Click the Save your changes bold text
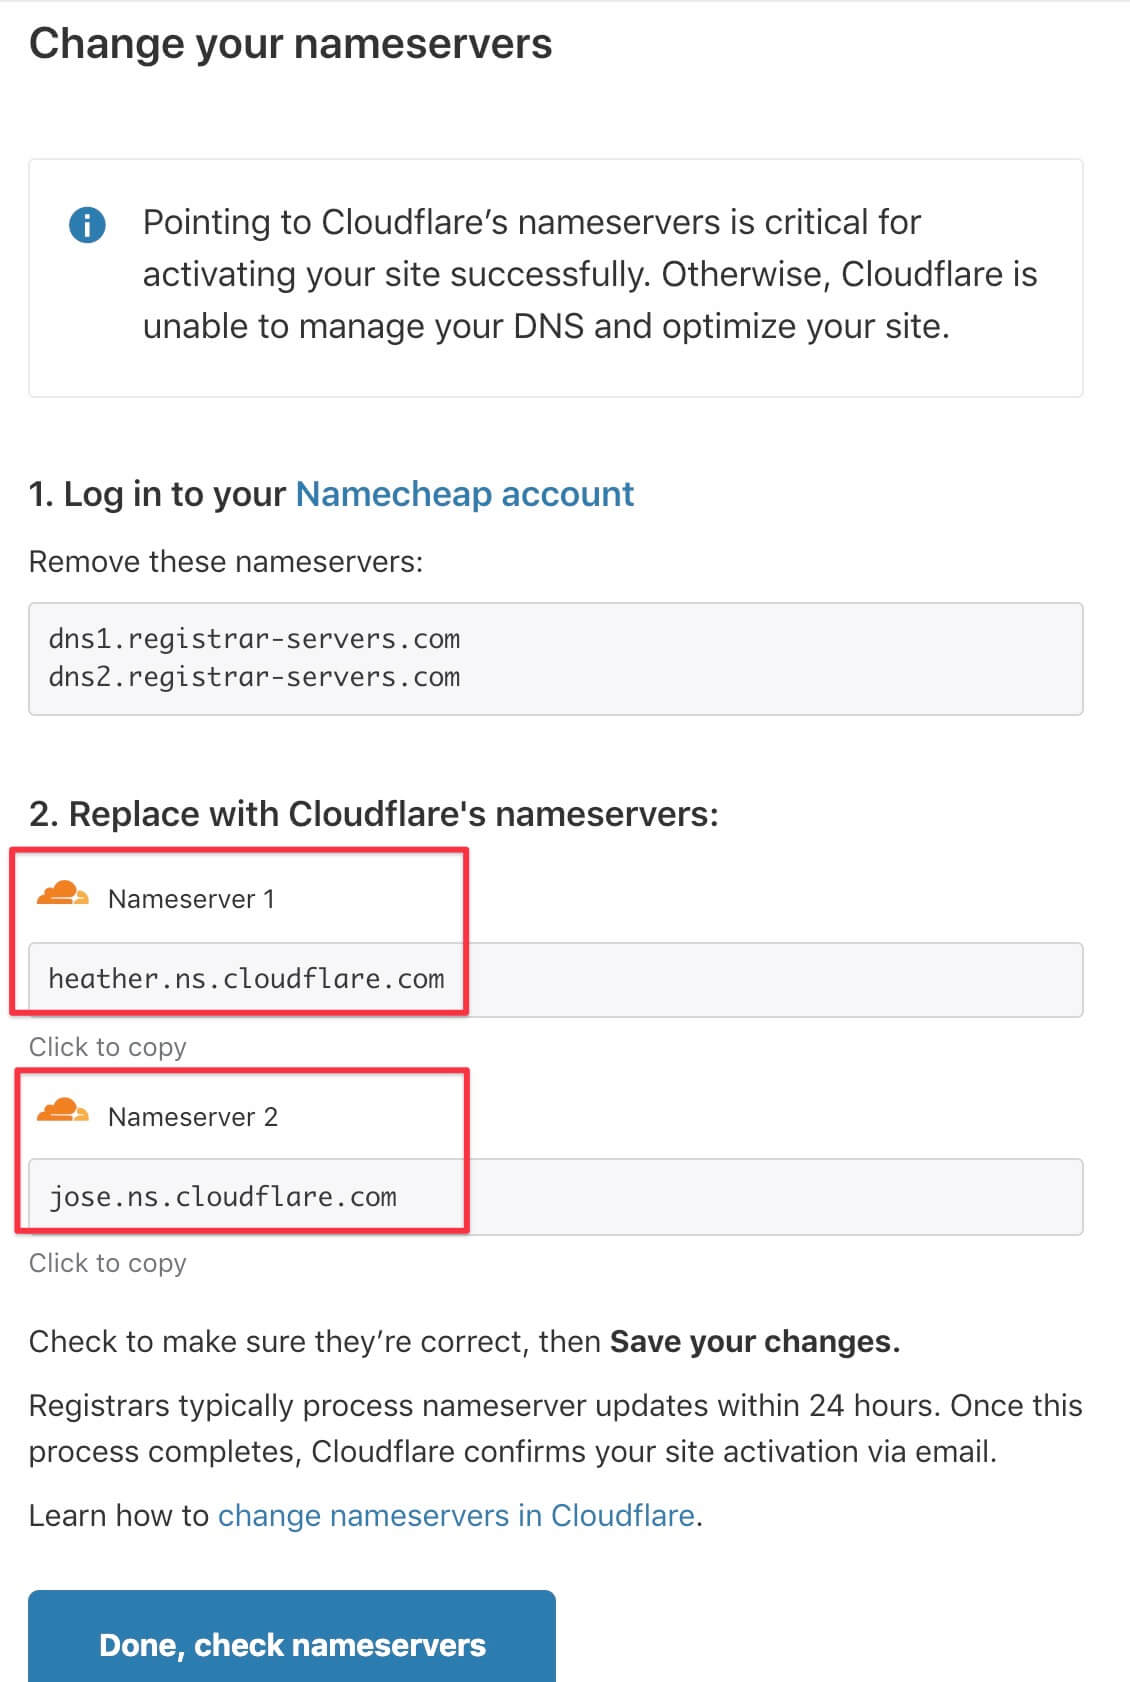The image size is (1130, 1682). (755, 1342)
